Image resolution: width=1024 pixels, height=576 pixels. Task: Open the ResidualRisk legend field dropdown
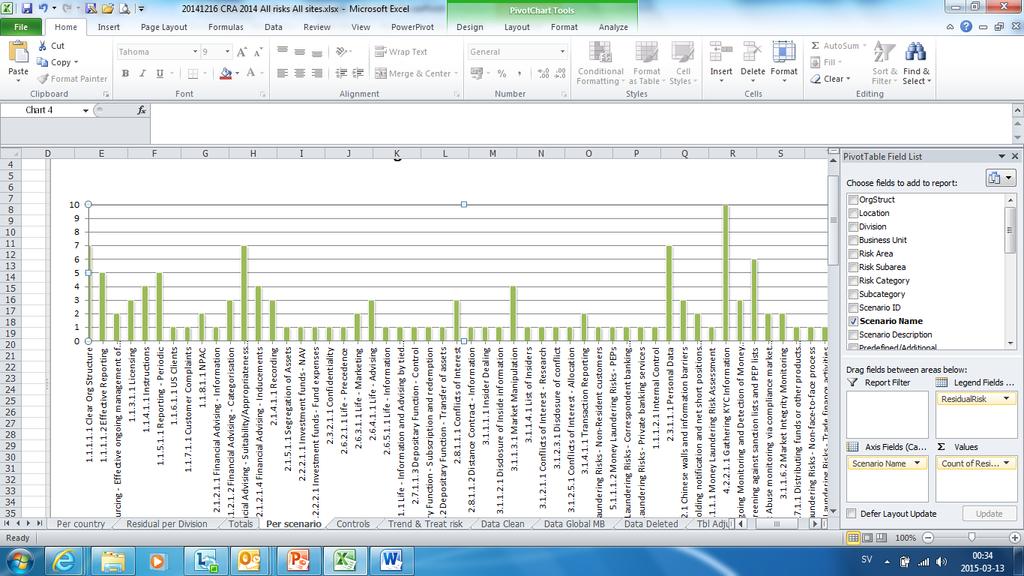coord(1006,398)
